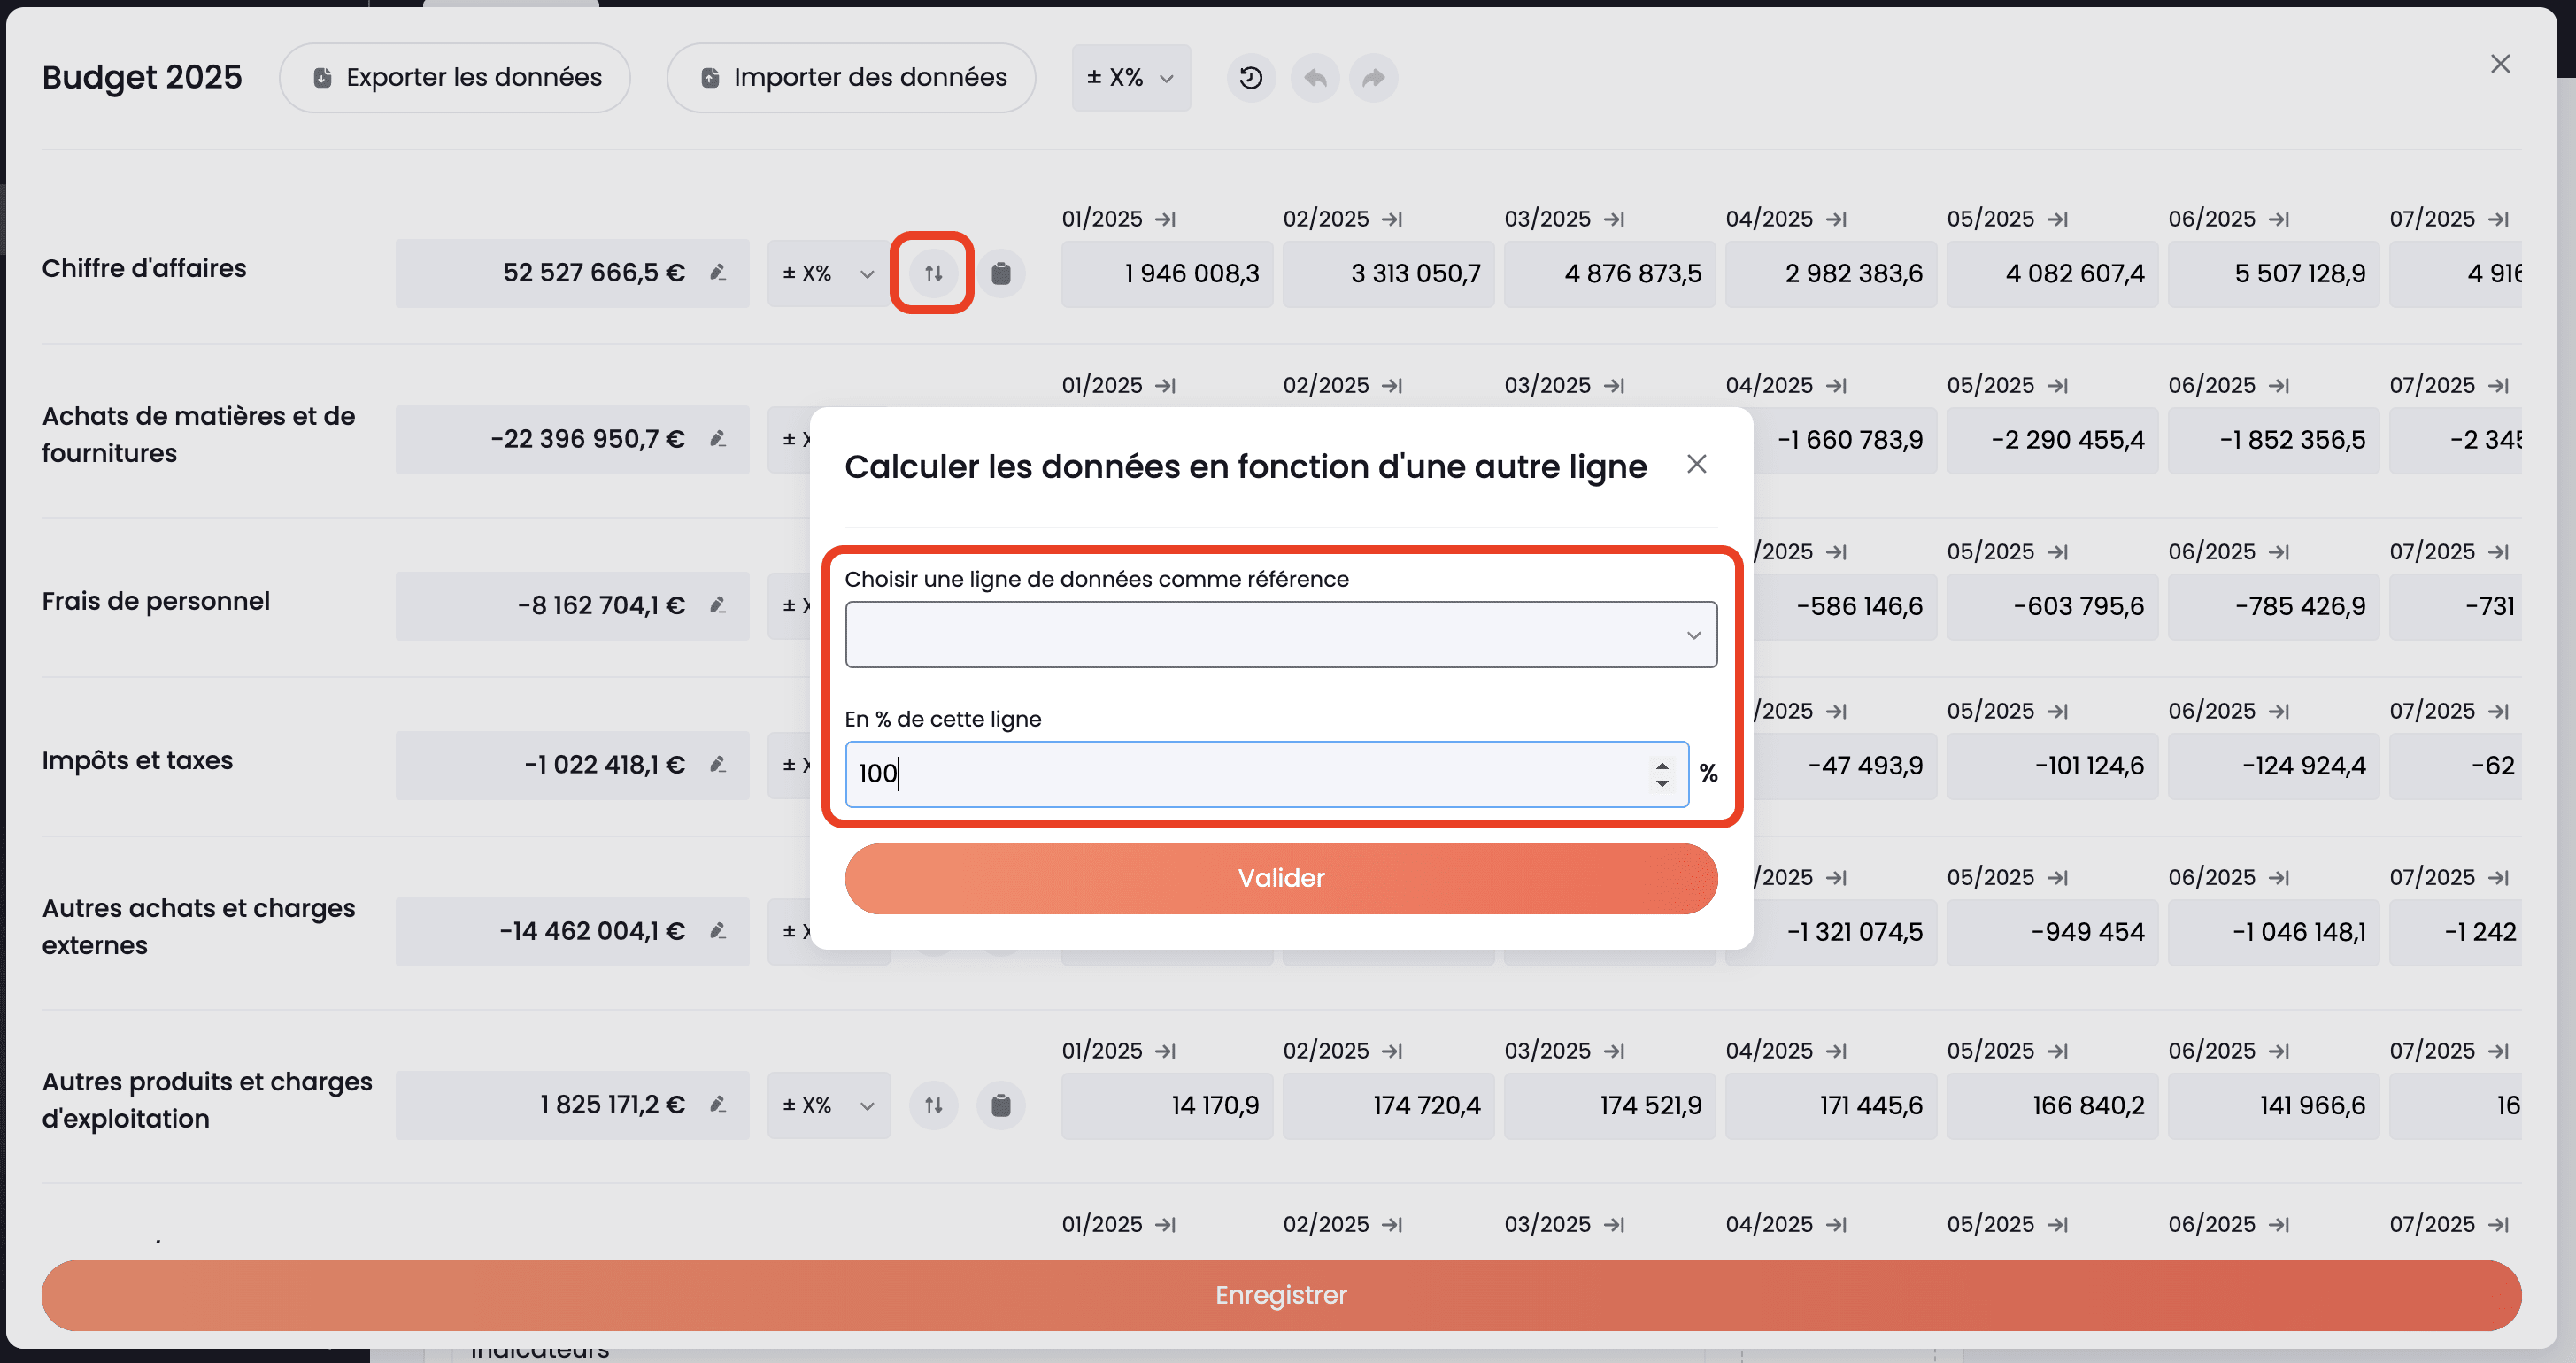Open the ± X% dropdown for Chiffre d'affaires
The image size is (2576, 1363).
(x=828, y=273)
